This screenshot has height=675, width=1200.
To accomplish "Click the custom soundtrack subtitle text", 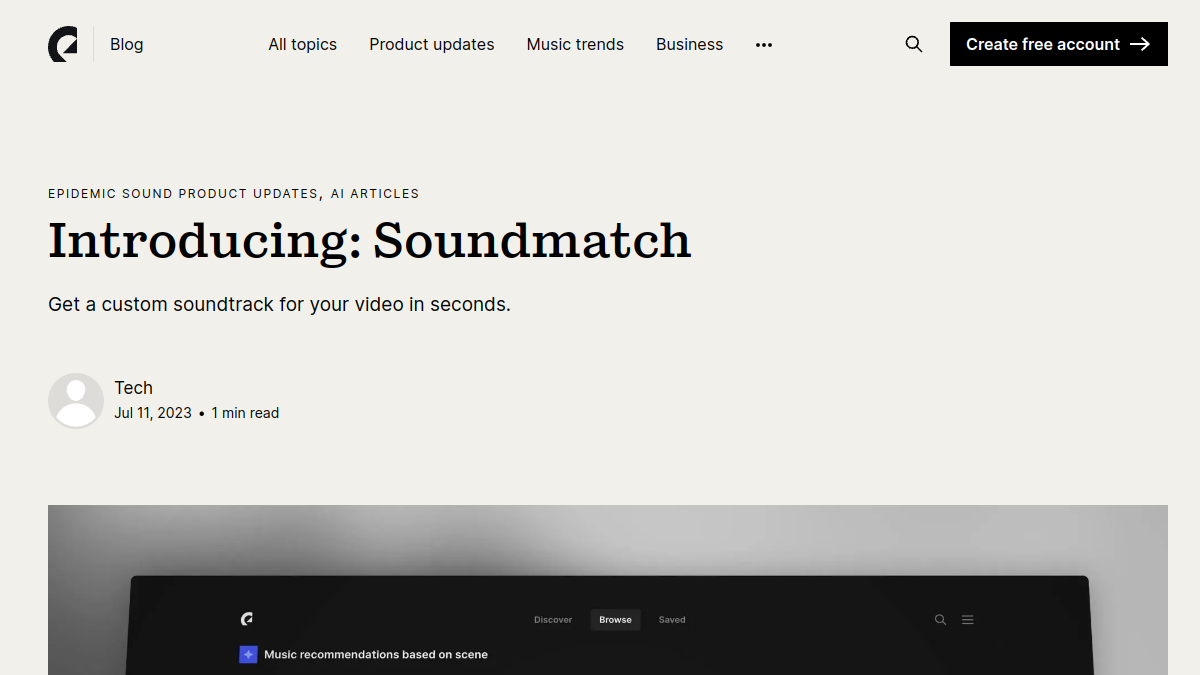I will (280, 304).
